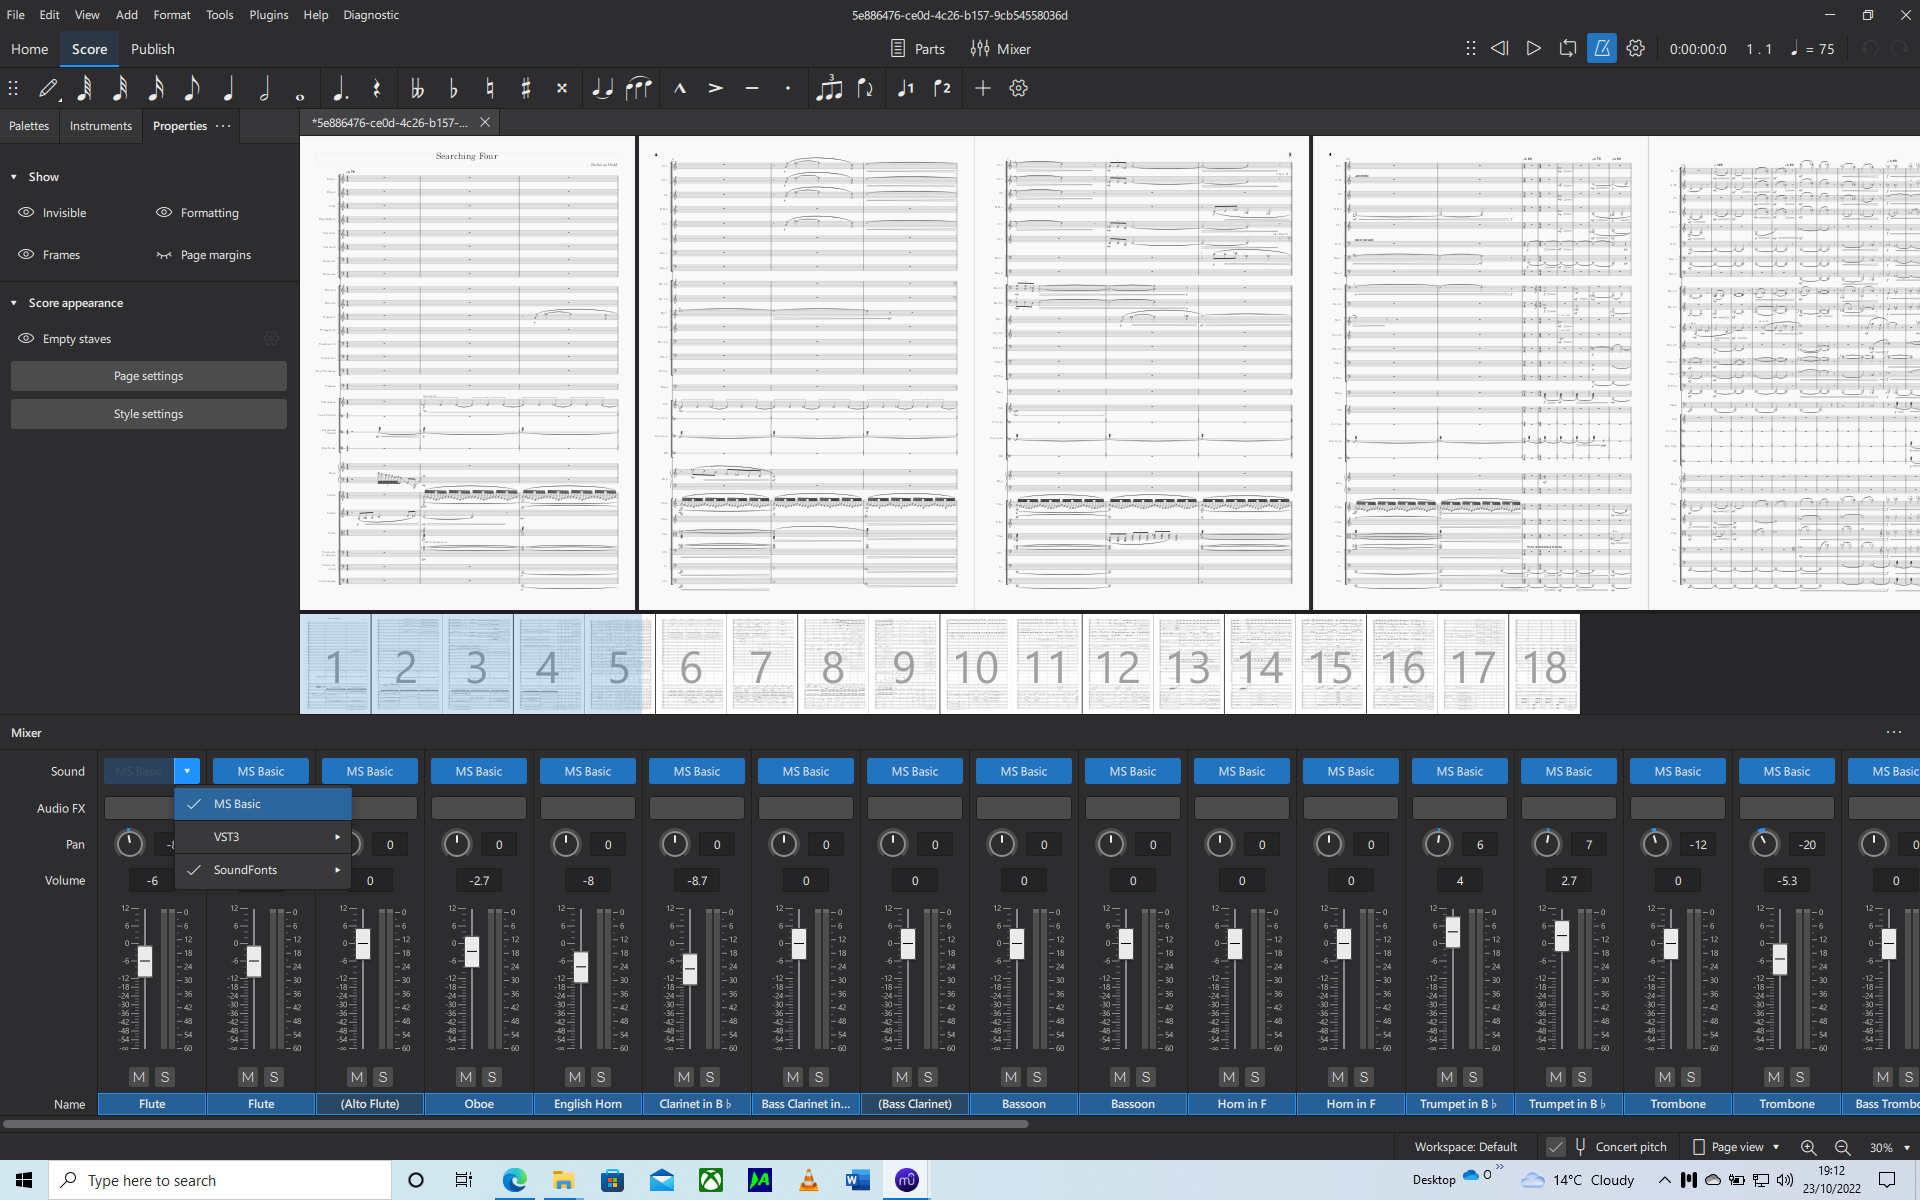The image size is (1920, 1200).
Task: Apply staccato articulation
Action: click(787, 88)
